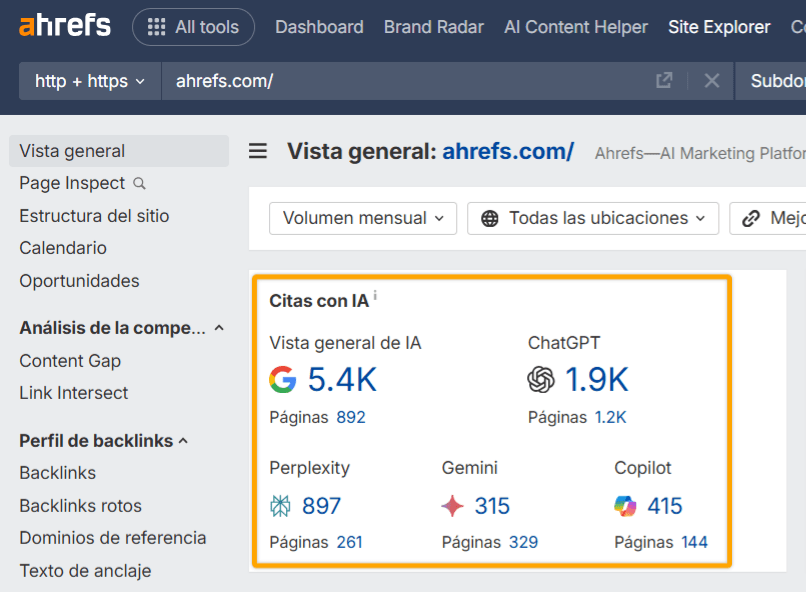
Task: Click the ChatGPT icon in Citas con IA
Action: [540, 380]
